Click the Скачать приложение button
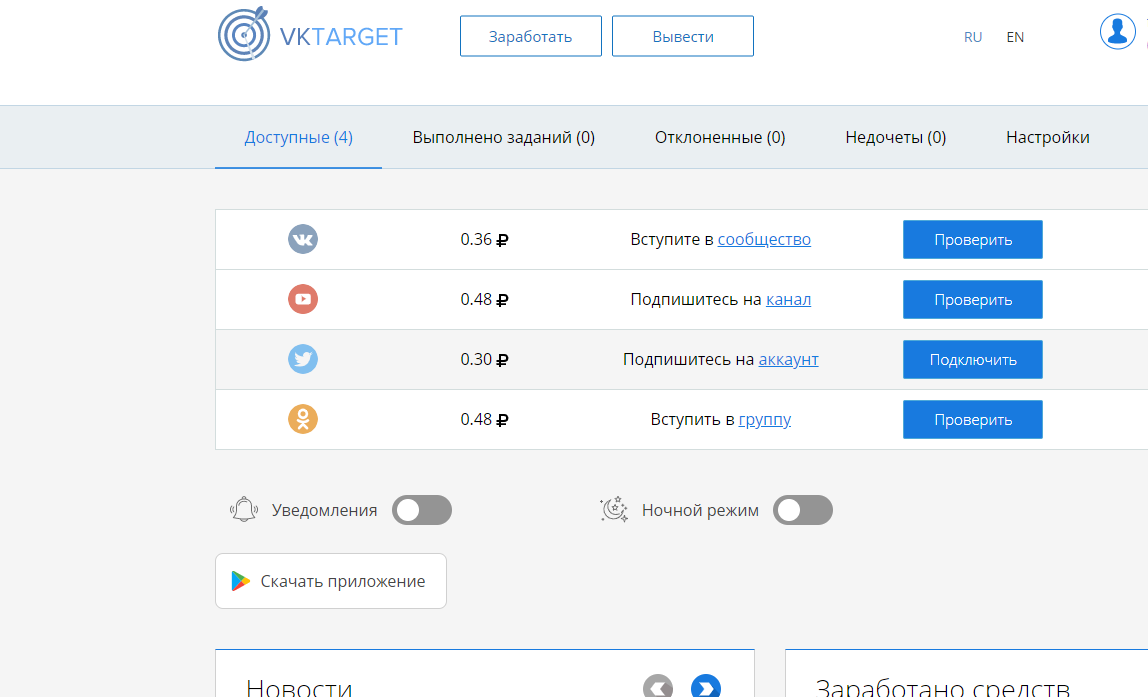This screenshot has width=1148, height=697. 331,581
